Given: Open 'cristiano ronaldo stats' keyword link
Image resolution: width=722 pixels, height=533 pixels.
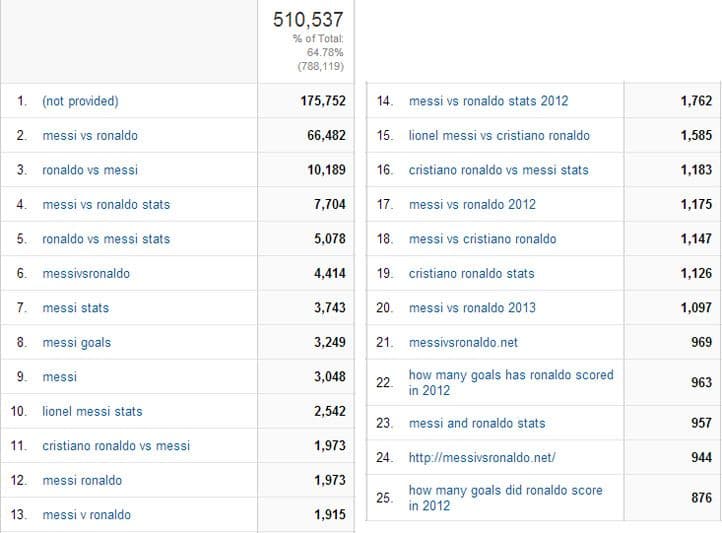Looking at the screenshot, I should pos(472,273).
